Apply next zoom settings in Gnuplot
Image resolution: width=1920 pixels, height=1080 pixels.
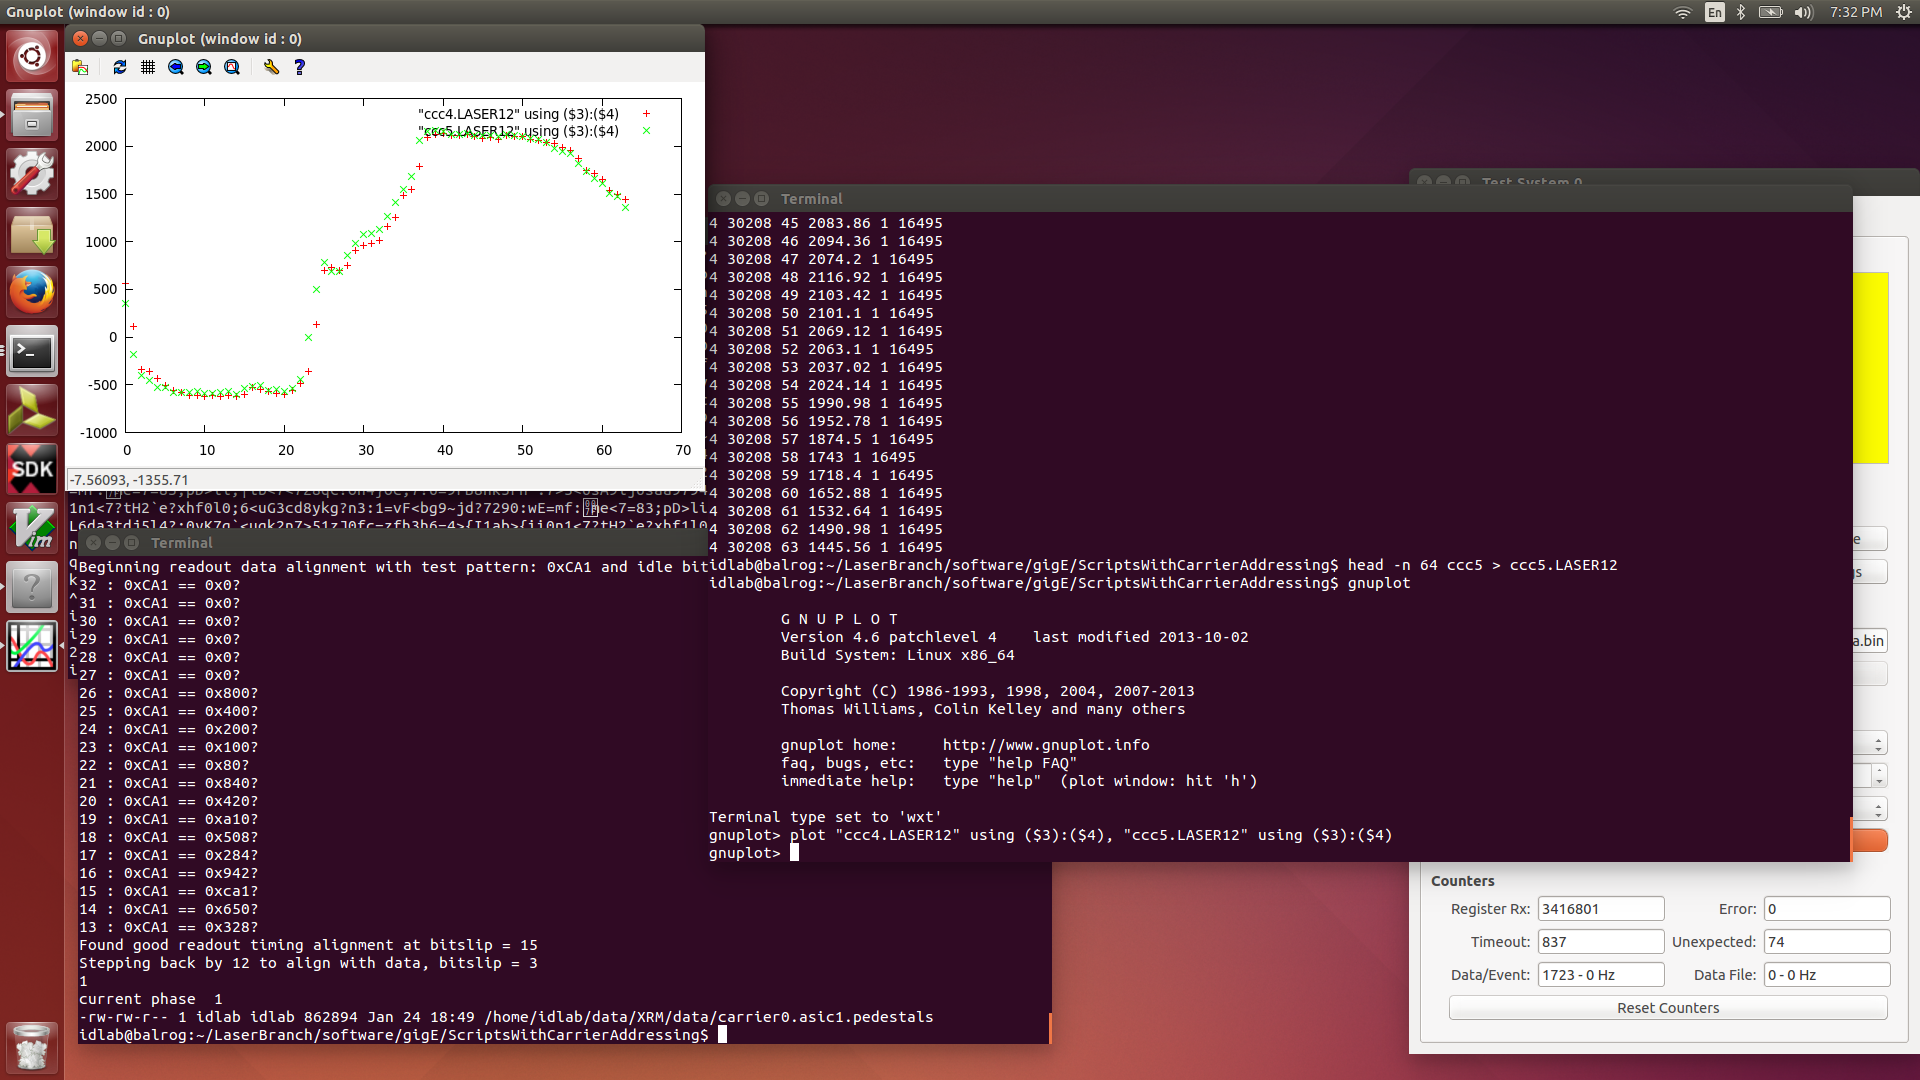click(x=204, y=67)
